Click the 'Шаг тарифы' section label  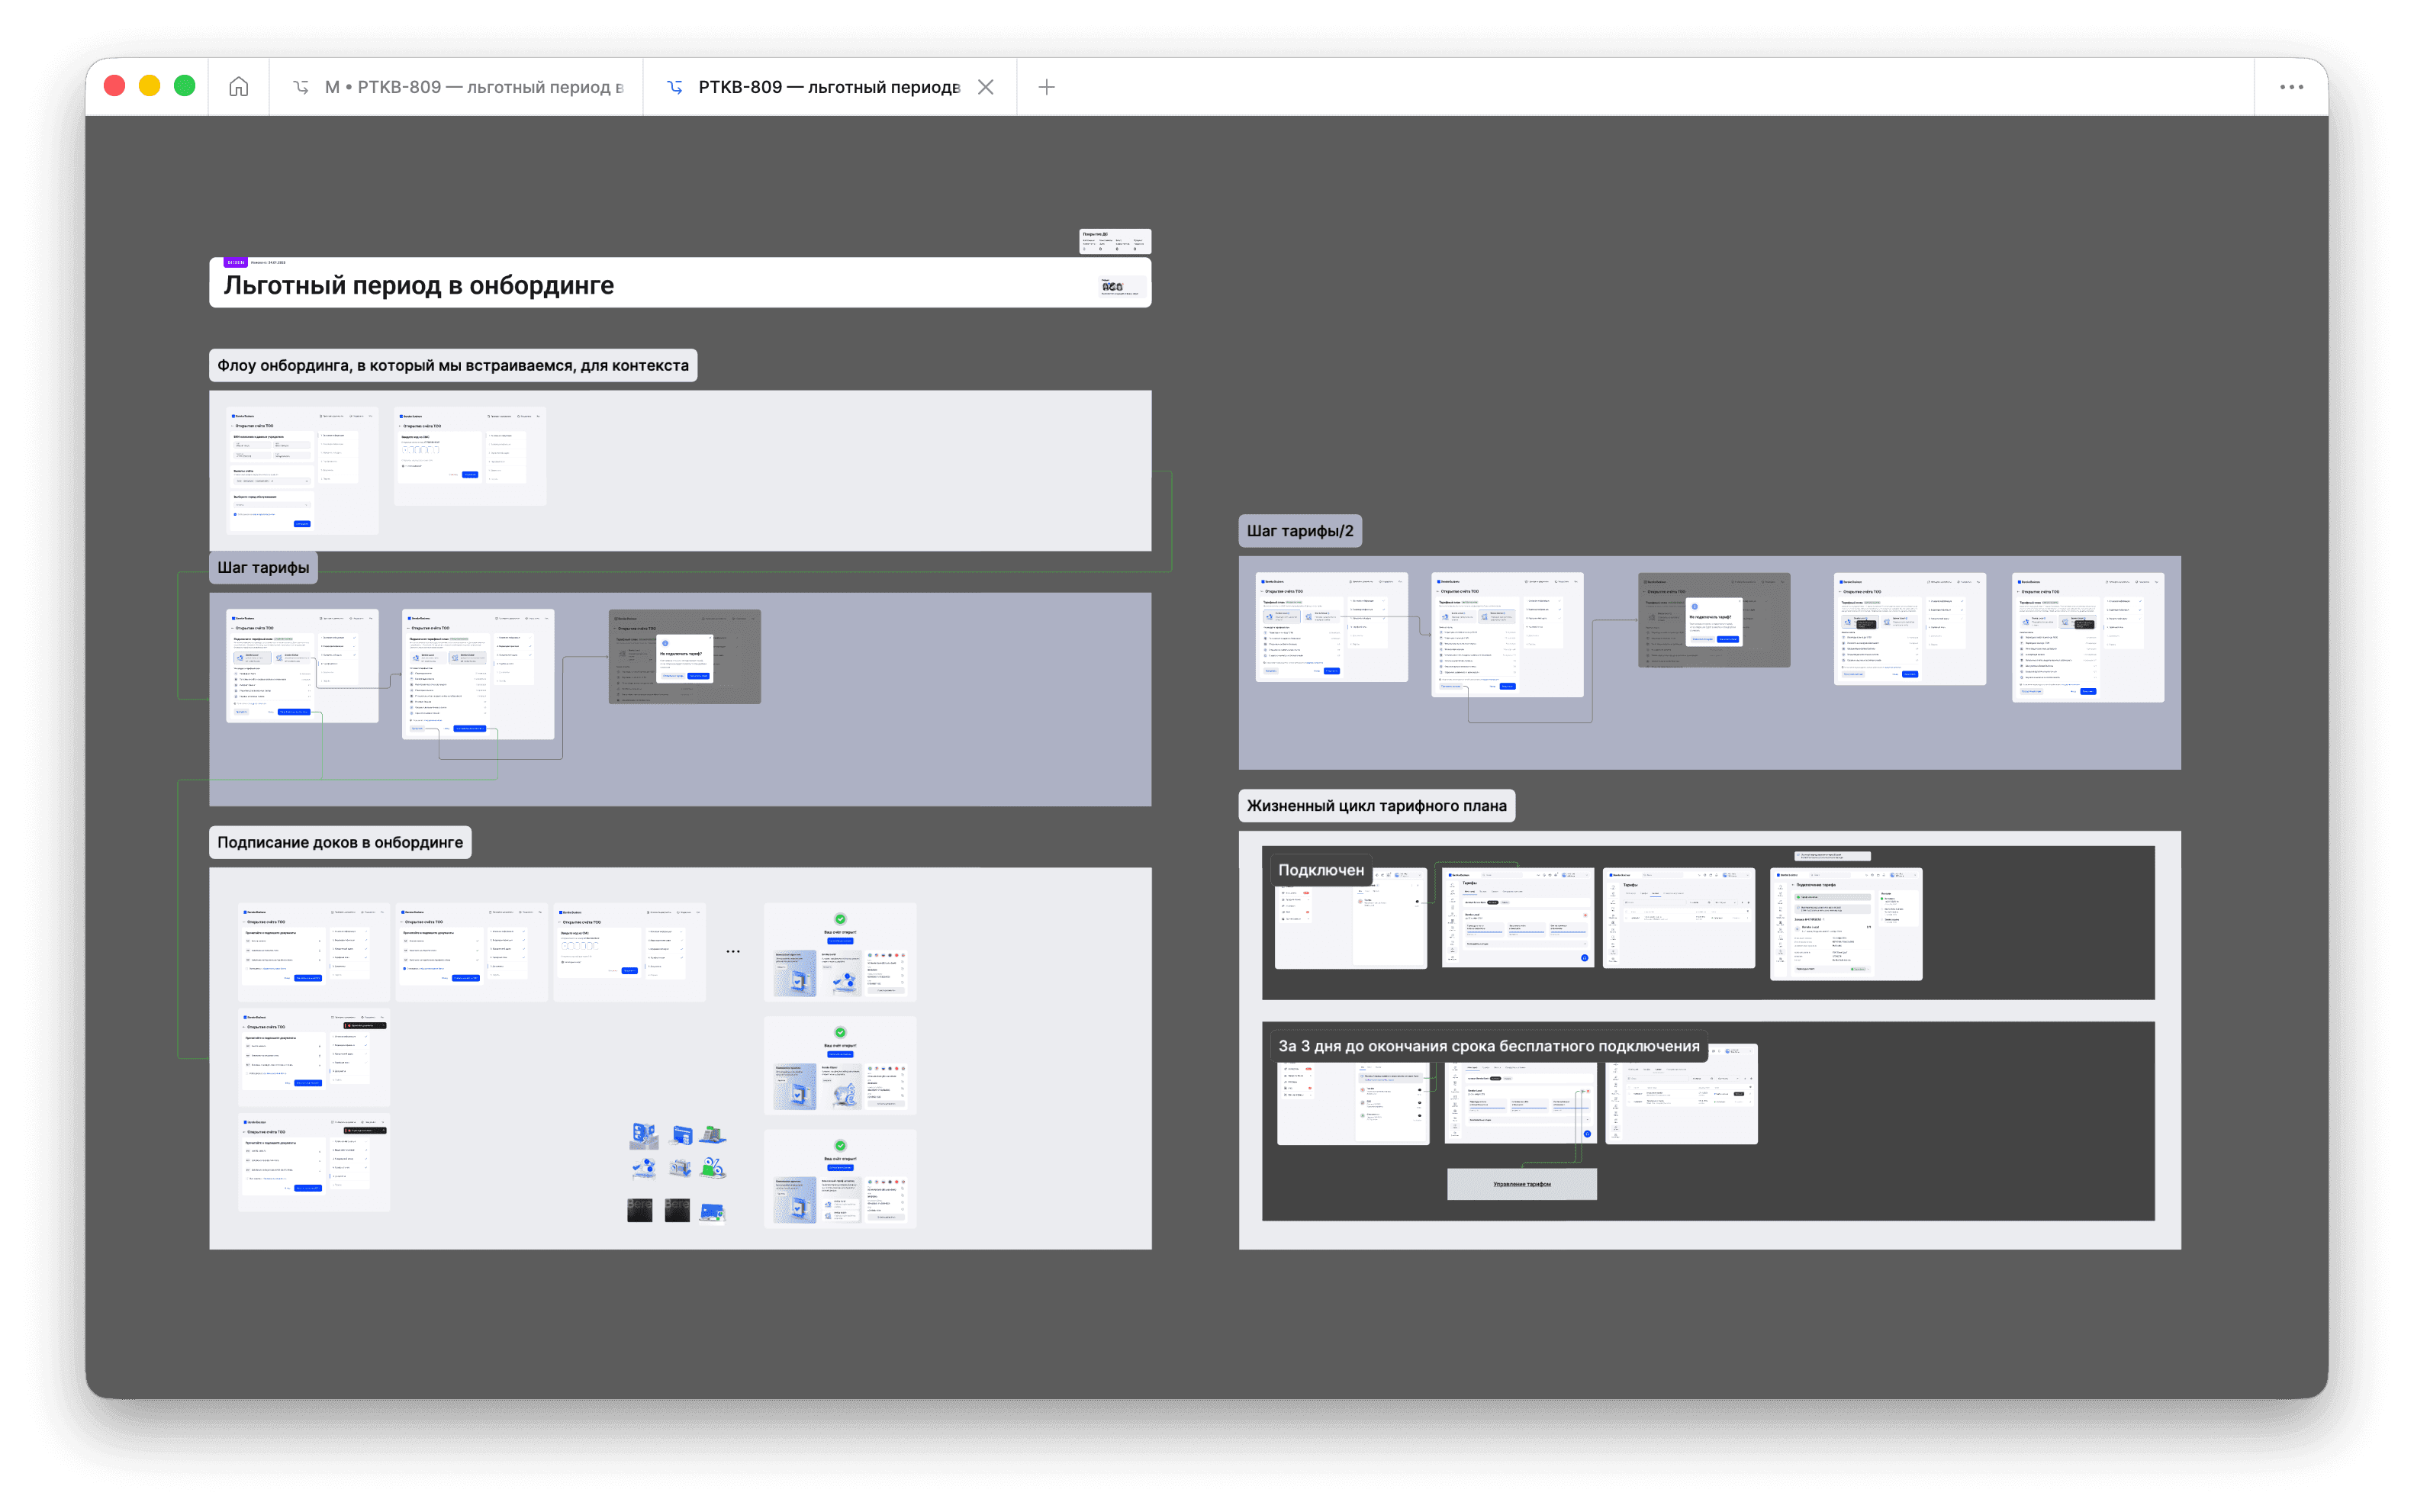pos(263,567)
